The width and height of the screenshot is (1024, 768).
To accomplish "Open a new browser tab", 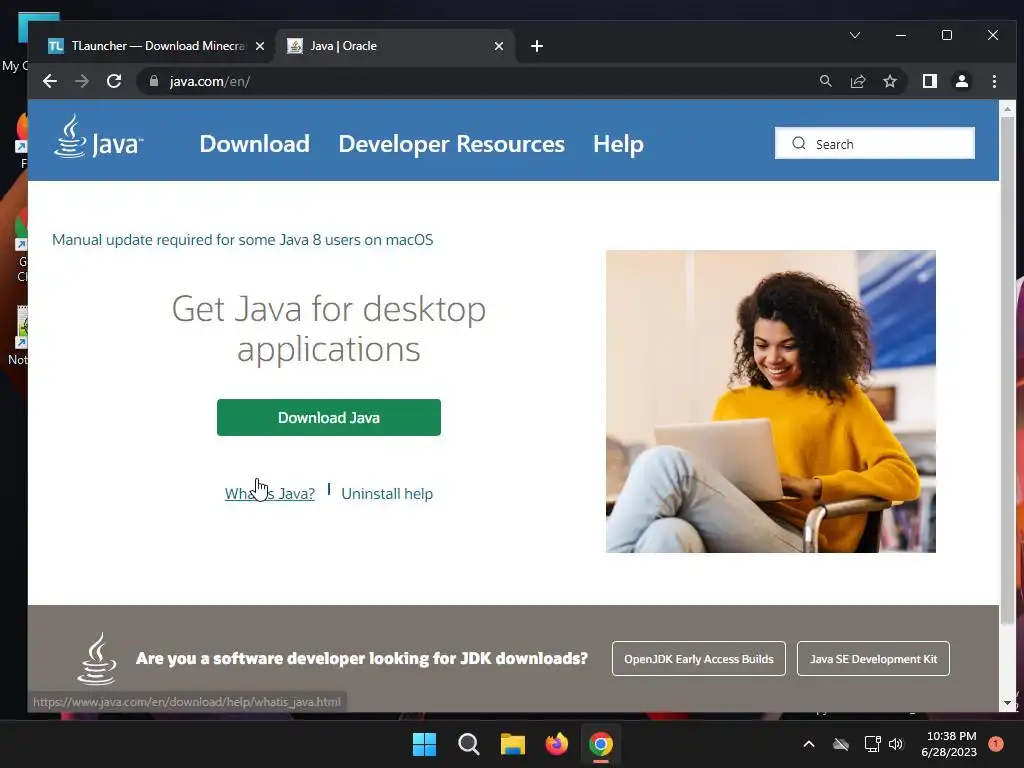I will coord(537,46).
